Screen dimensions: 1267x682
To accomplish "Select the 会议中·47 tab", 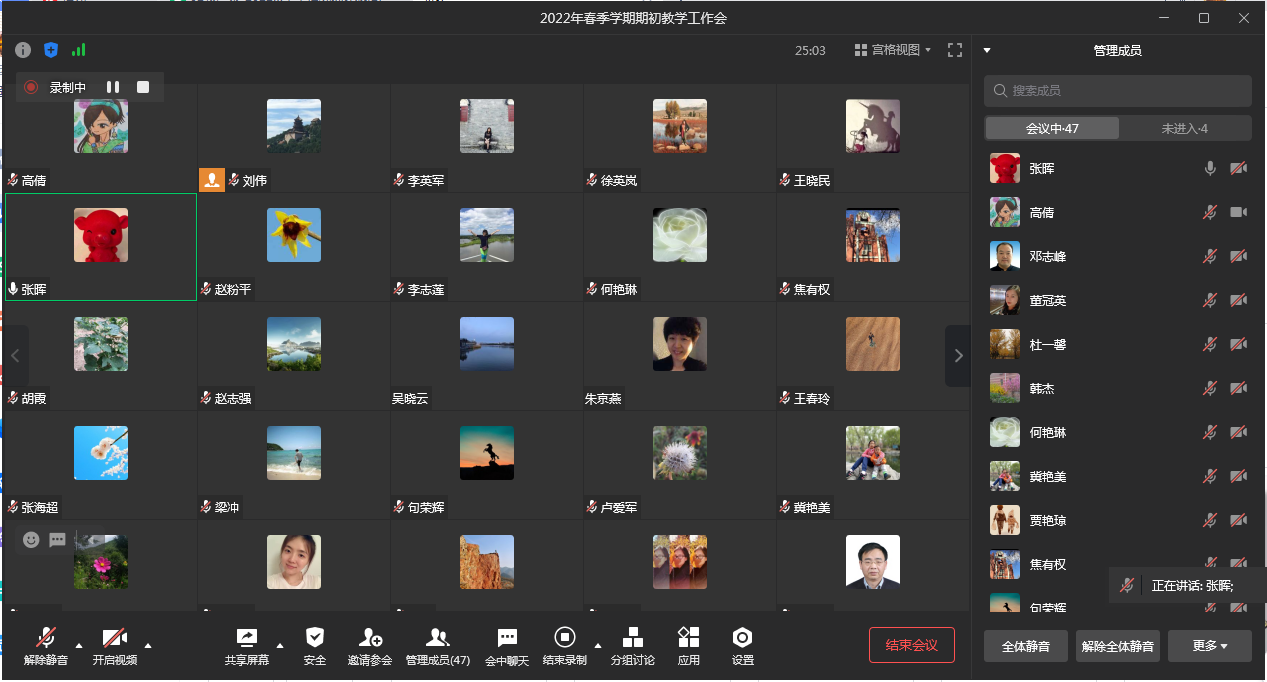I will click(x=1052, y=128).
